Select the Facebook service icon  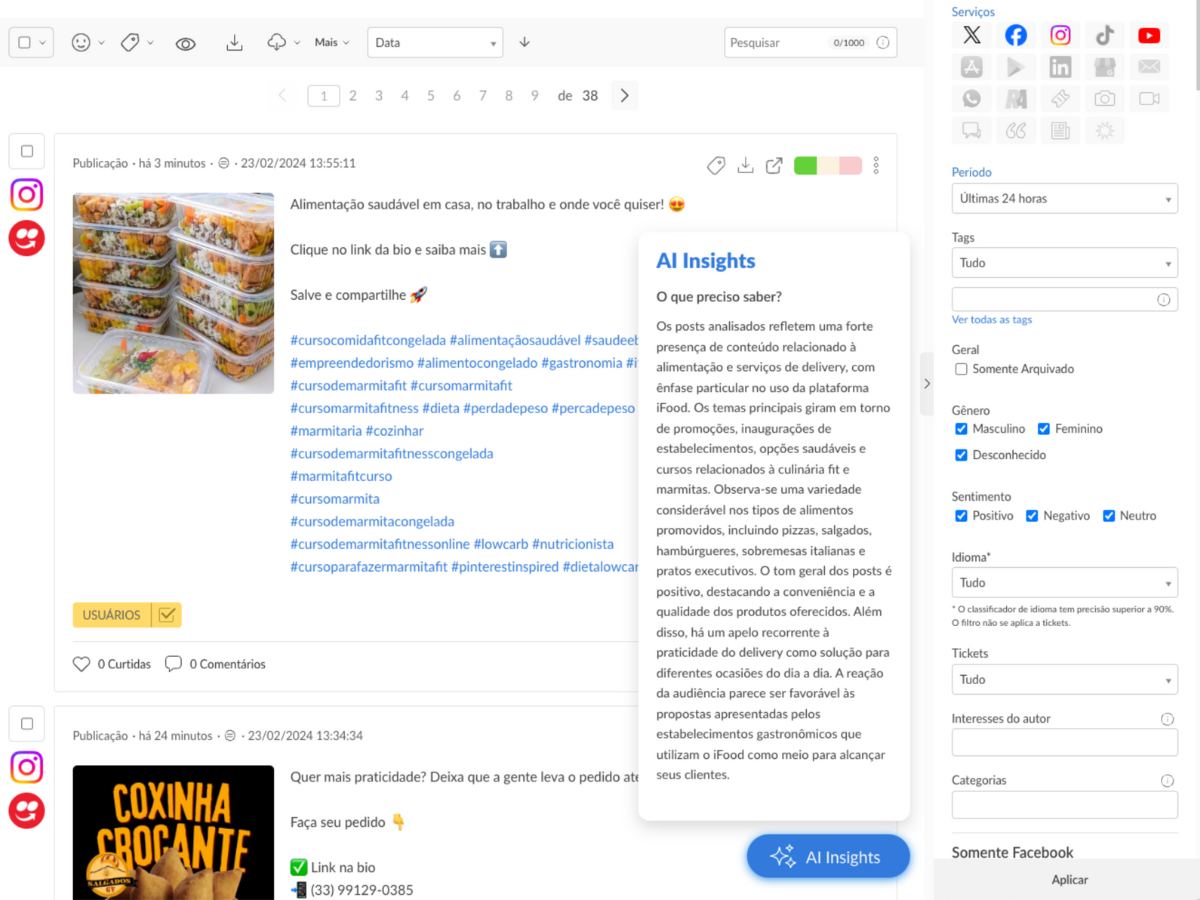(1016, 36)
